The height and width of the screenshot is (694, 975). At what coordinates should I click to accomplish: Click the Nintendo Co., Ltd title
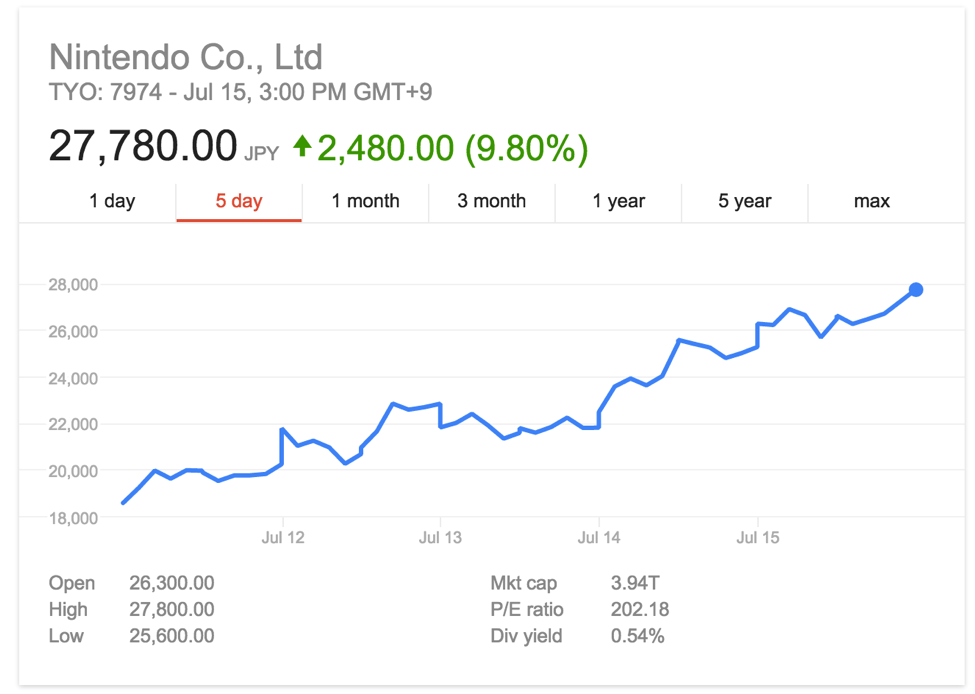(x=186, y=56)
